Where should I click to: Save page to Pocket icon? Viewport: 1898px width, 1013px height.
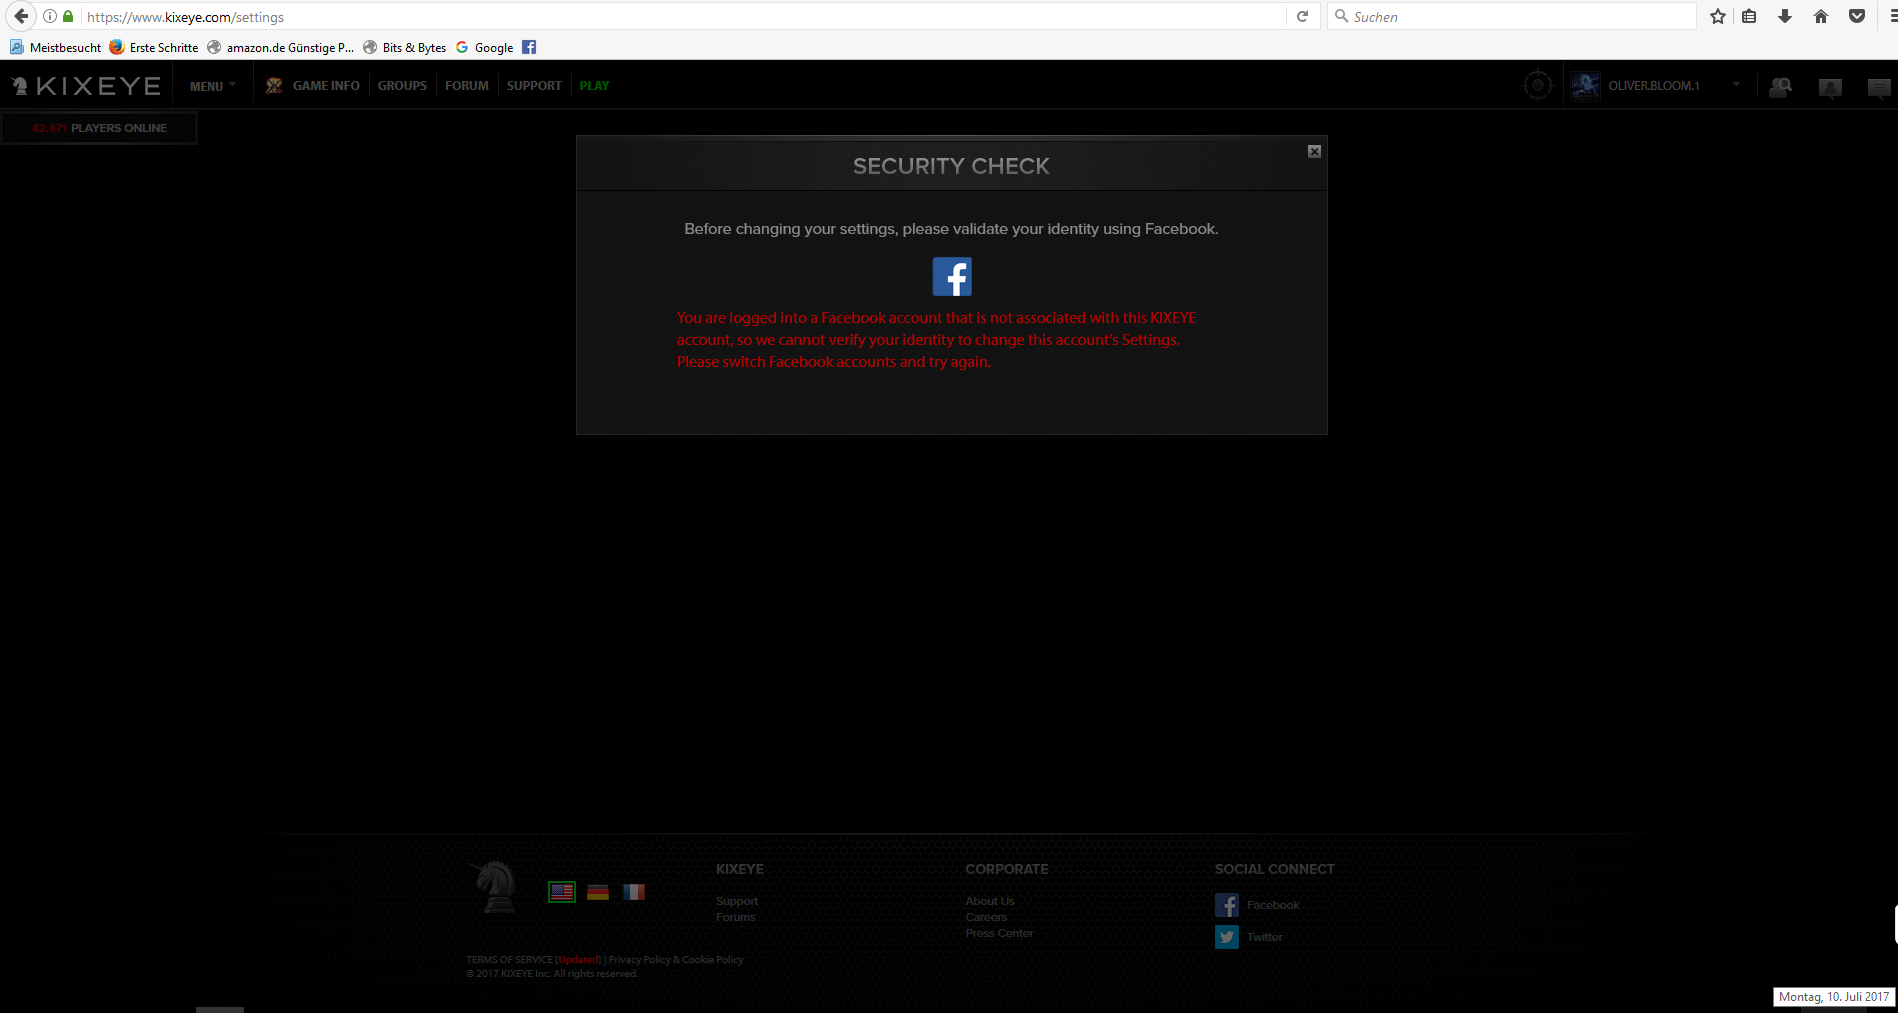[x=1857, y=16]
